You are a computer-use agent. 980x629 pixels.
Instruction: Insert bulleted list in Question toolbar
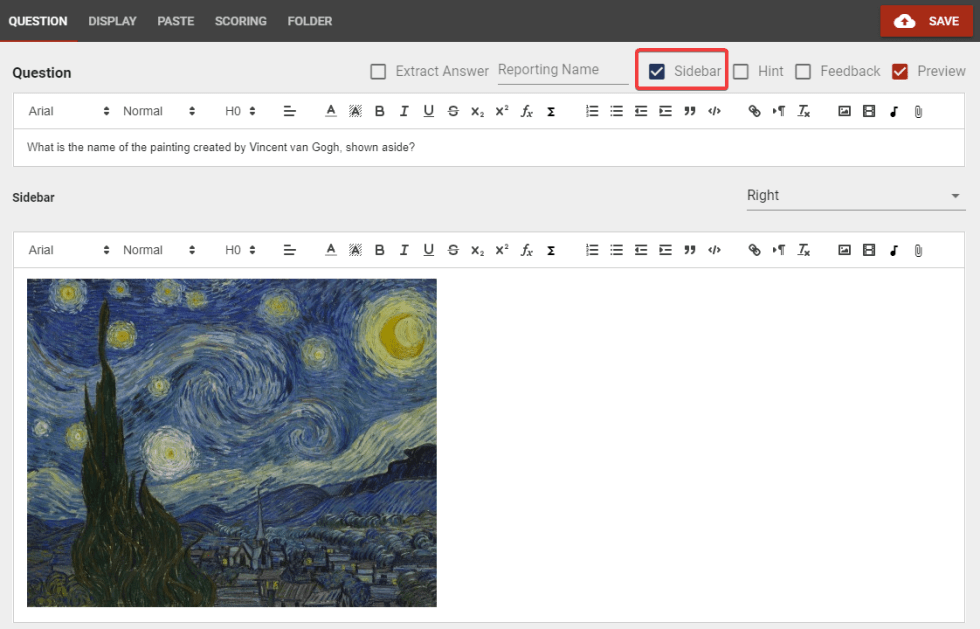point(616,111)
